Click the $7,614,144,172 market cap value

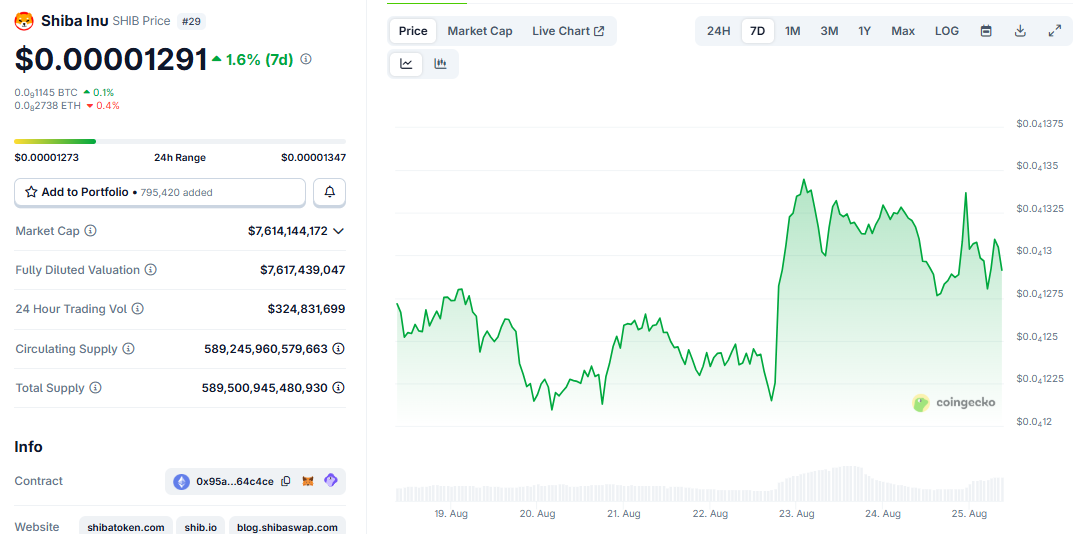[288, 231]
